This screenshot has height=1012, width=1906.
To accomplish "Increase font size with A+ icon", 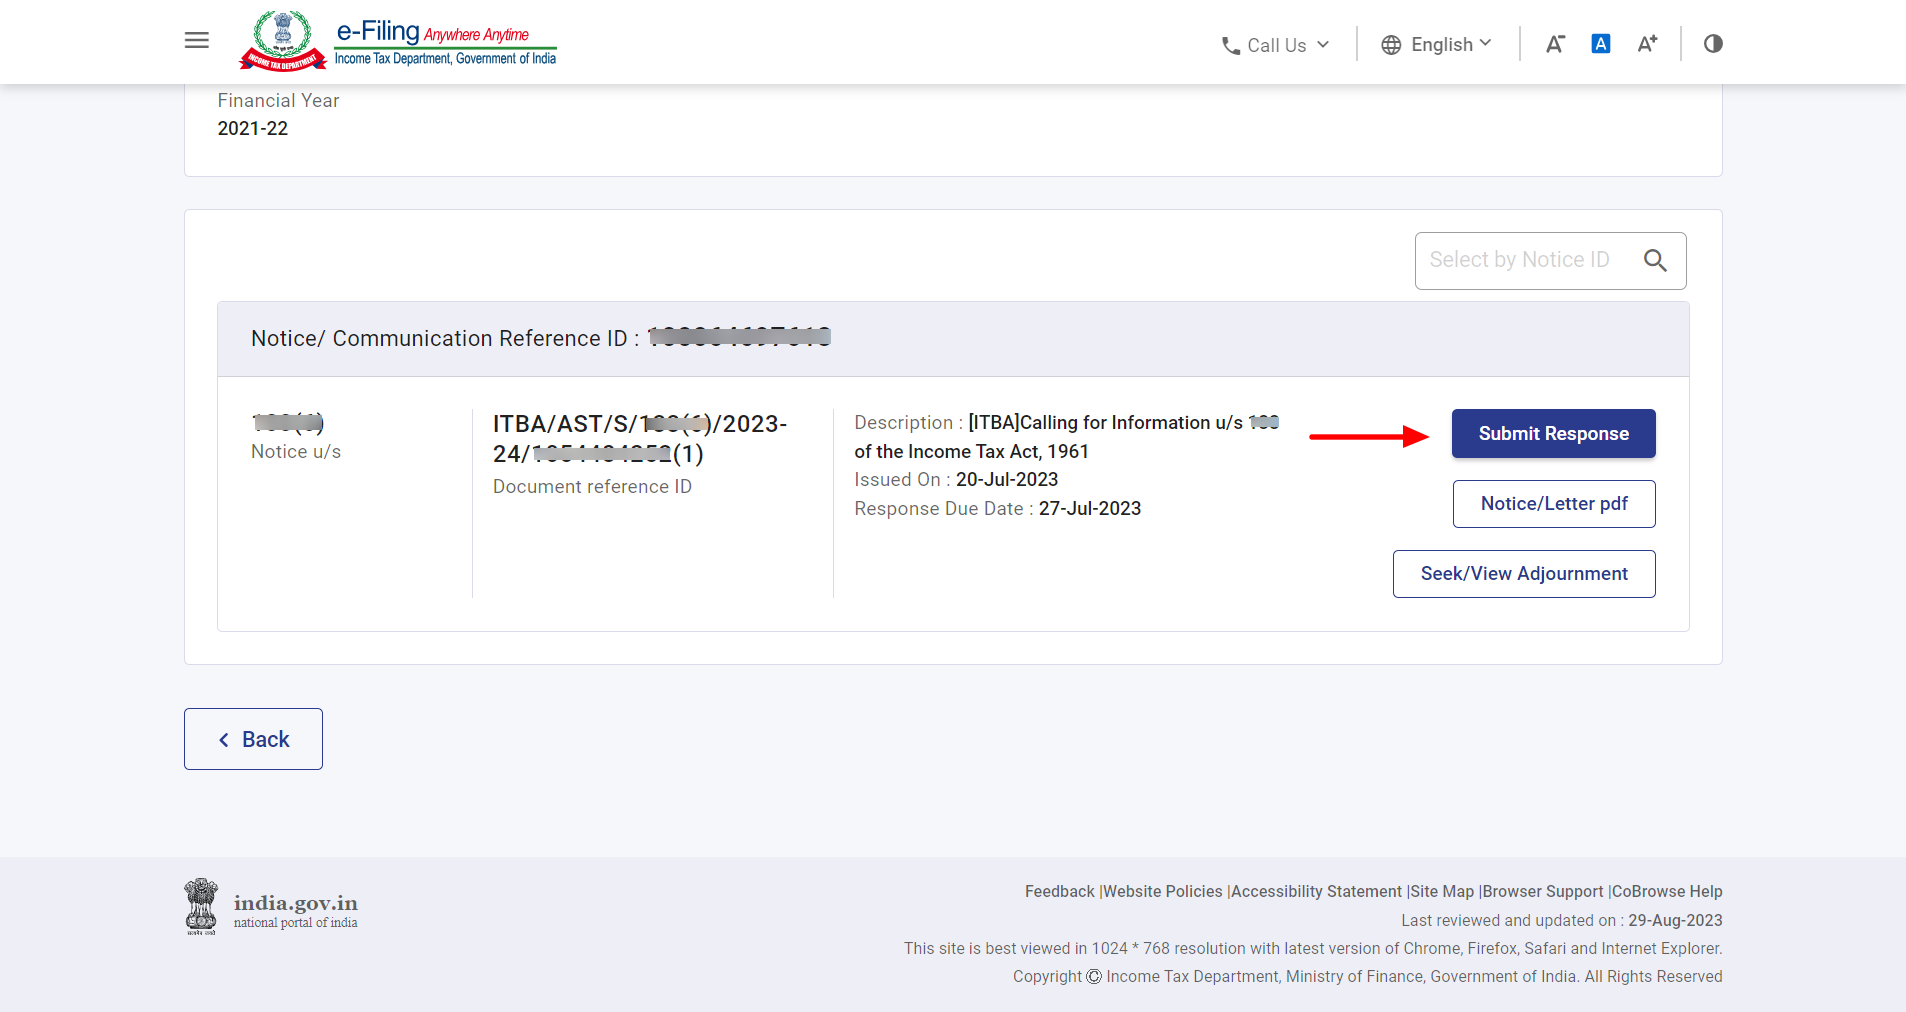I will (x=1647, y=44).
